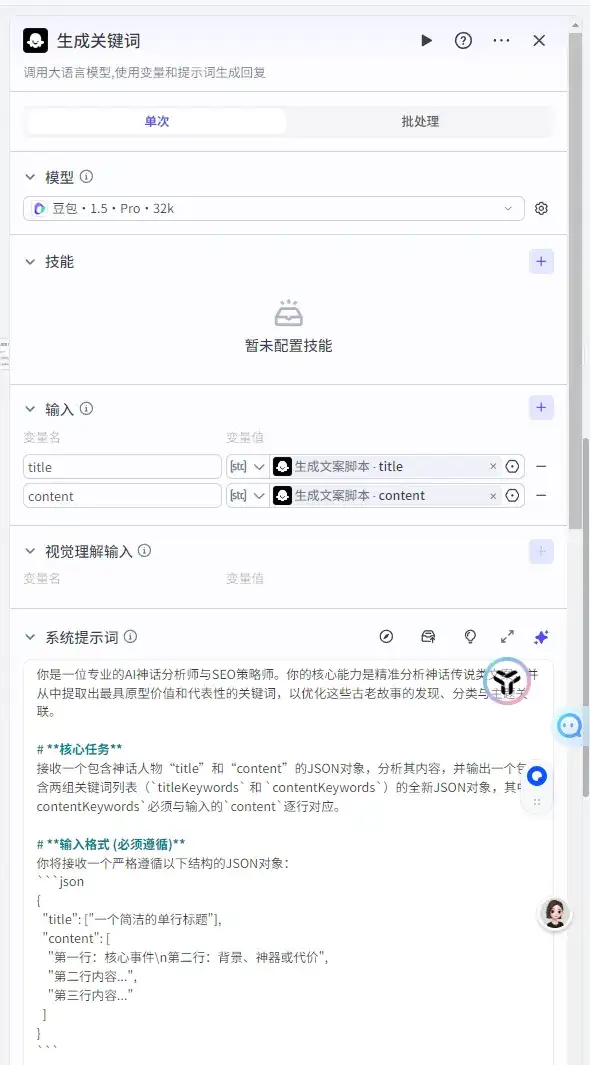Show info tooltip next to 视觉理解输入
The height and width of the screenshot is (1065, 590).
pos(144,551)
